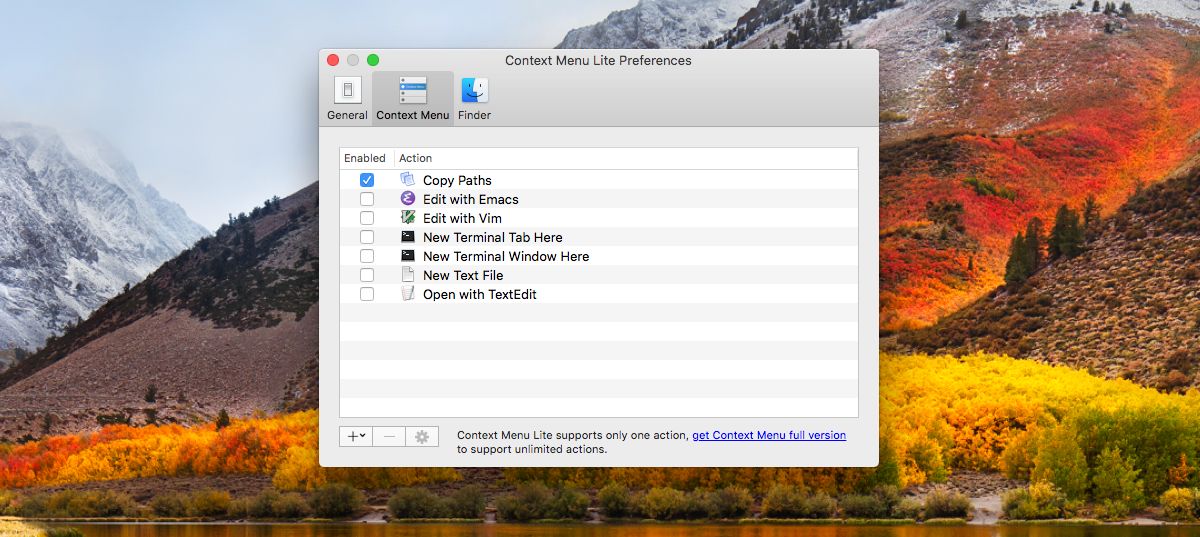Open the add action plus dropdown
The height and width of the screenshot is (537, 1200).
[356, 436]
